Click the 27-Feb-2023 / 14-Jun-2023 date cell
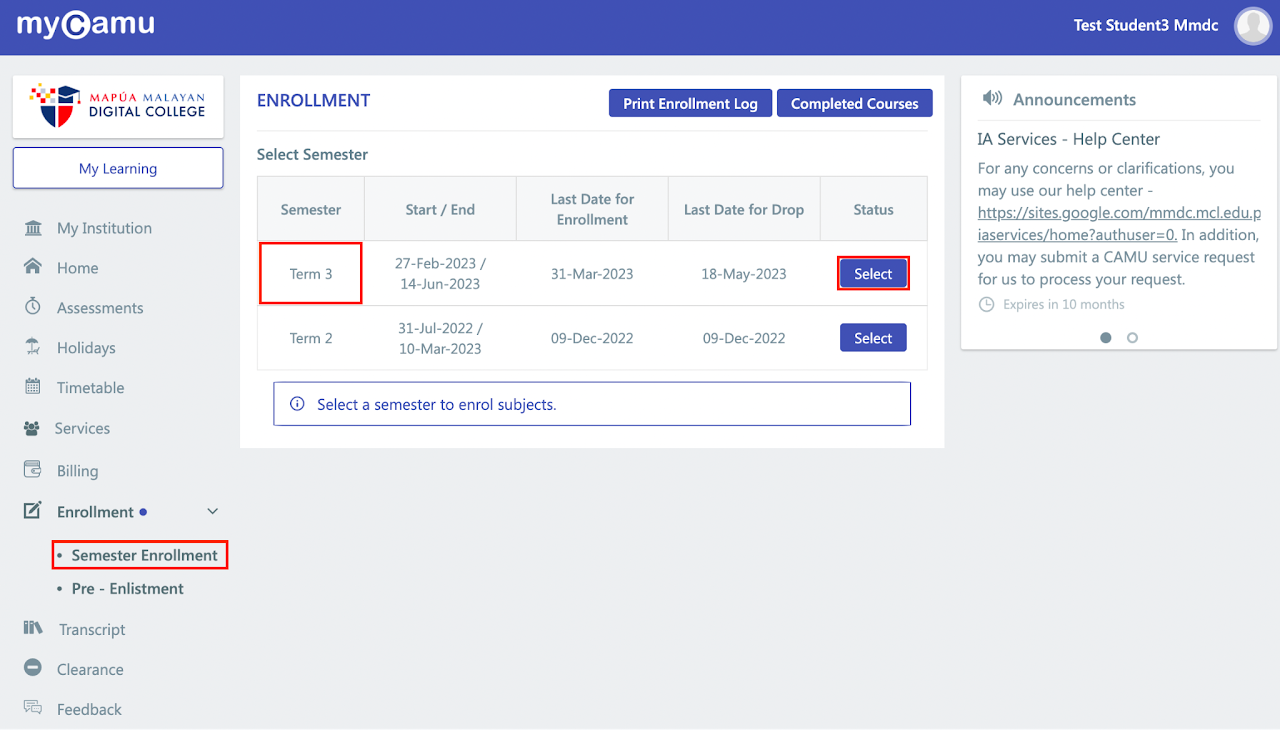 pos(440,273)
